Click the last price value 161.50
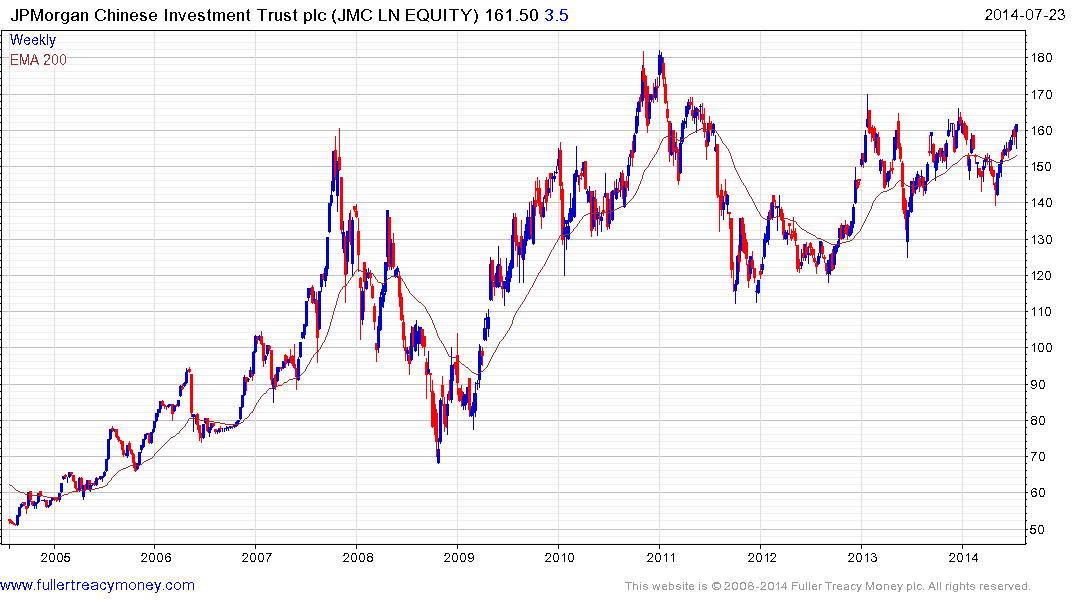Image resolution: width=1075 pixels, height=600 pixels. (511, 15)
